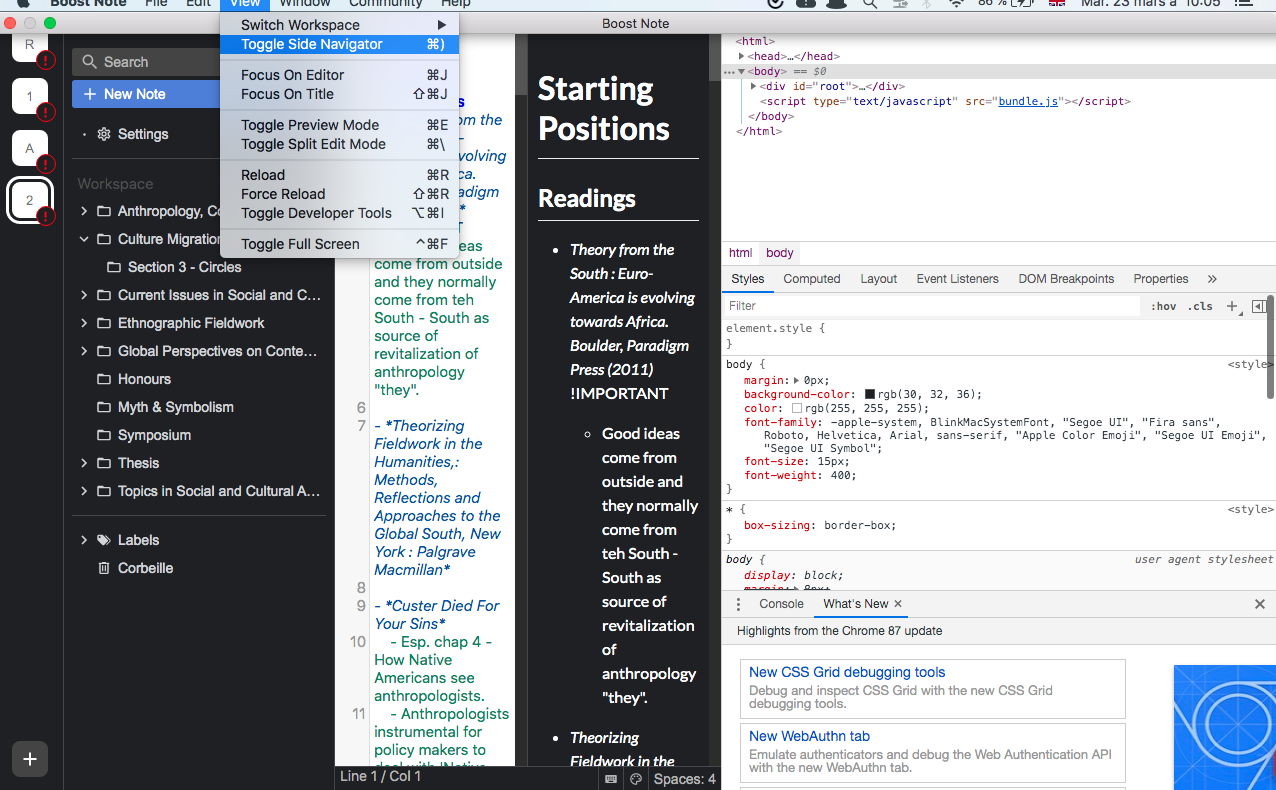The width and height of the screenshot is (1276, 790).
Task: Open the Corbeille trash icon
Action: [x=104, y=568]
